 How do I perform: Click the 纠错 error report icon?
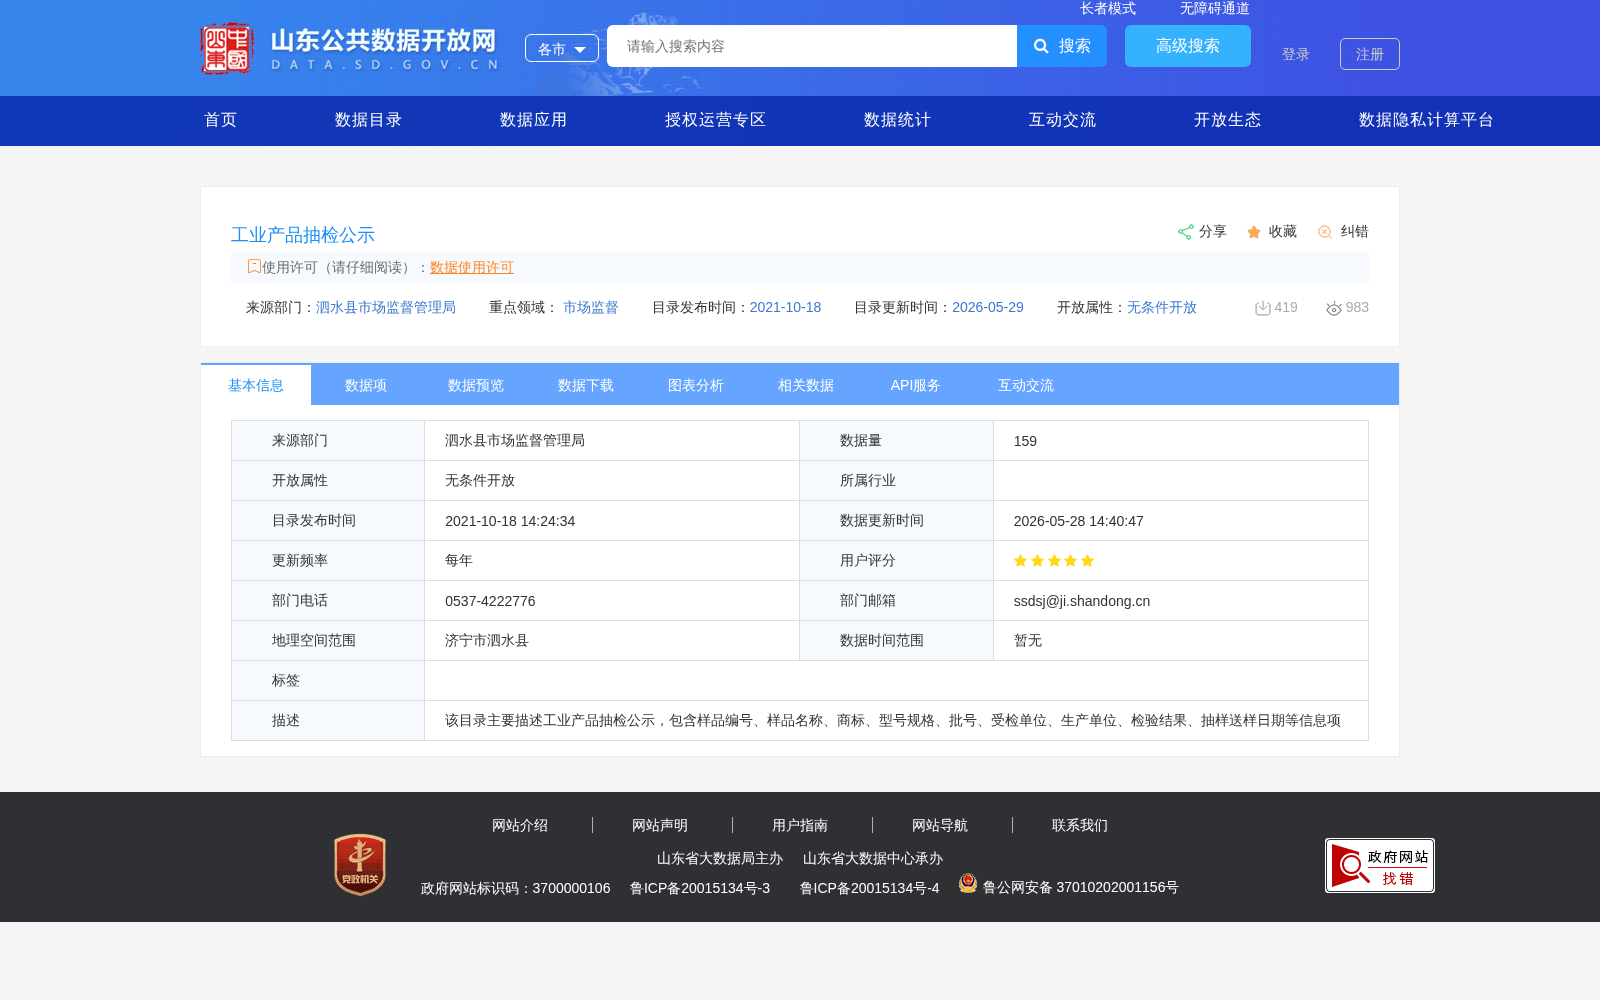click(1325, 232)
